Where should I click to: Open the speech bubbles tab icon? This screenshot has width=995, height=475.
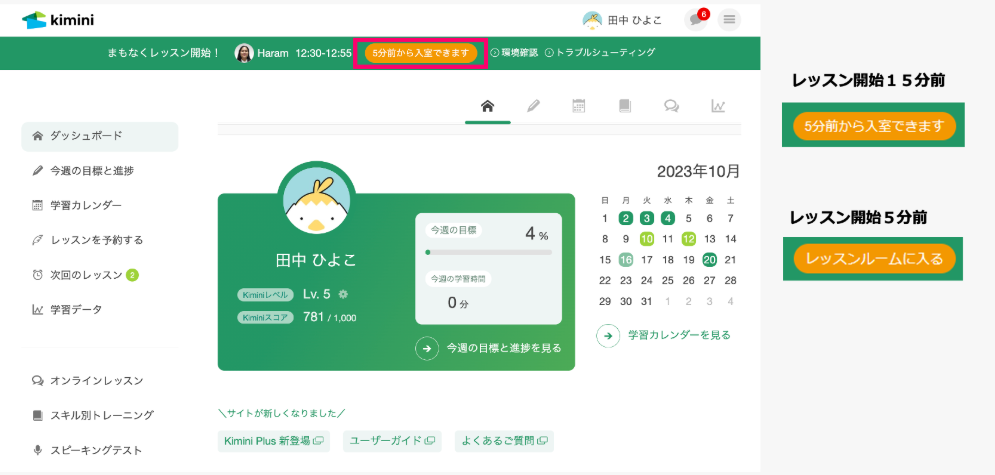[671, 106]
